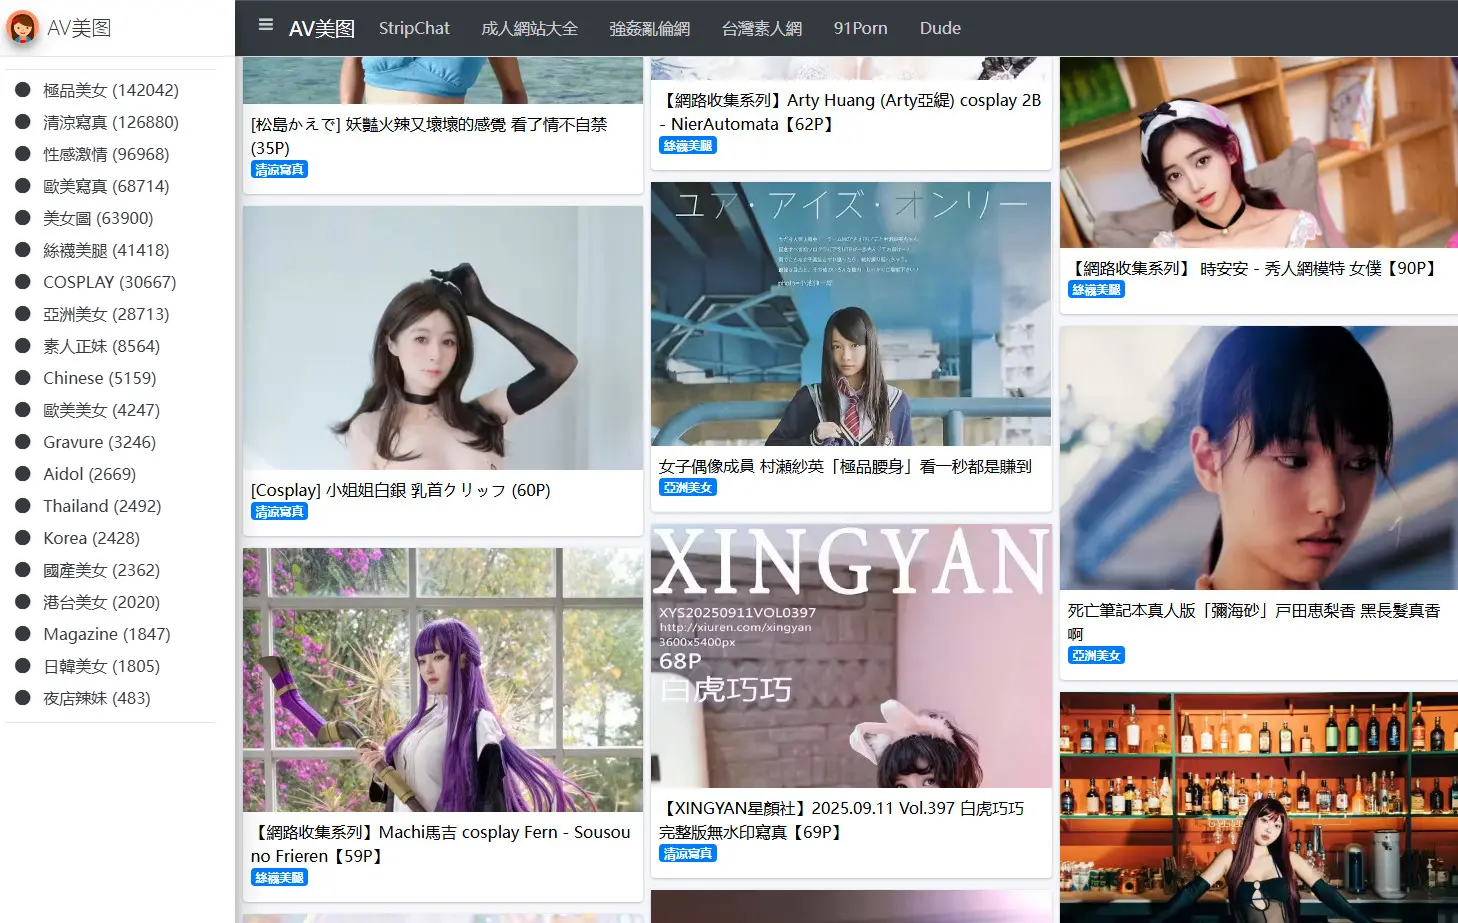
Task: Click the bullet icon beside COSPLAY (30667)
Action: coord(23,282)
